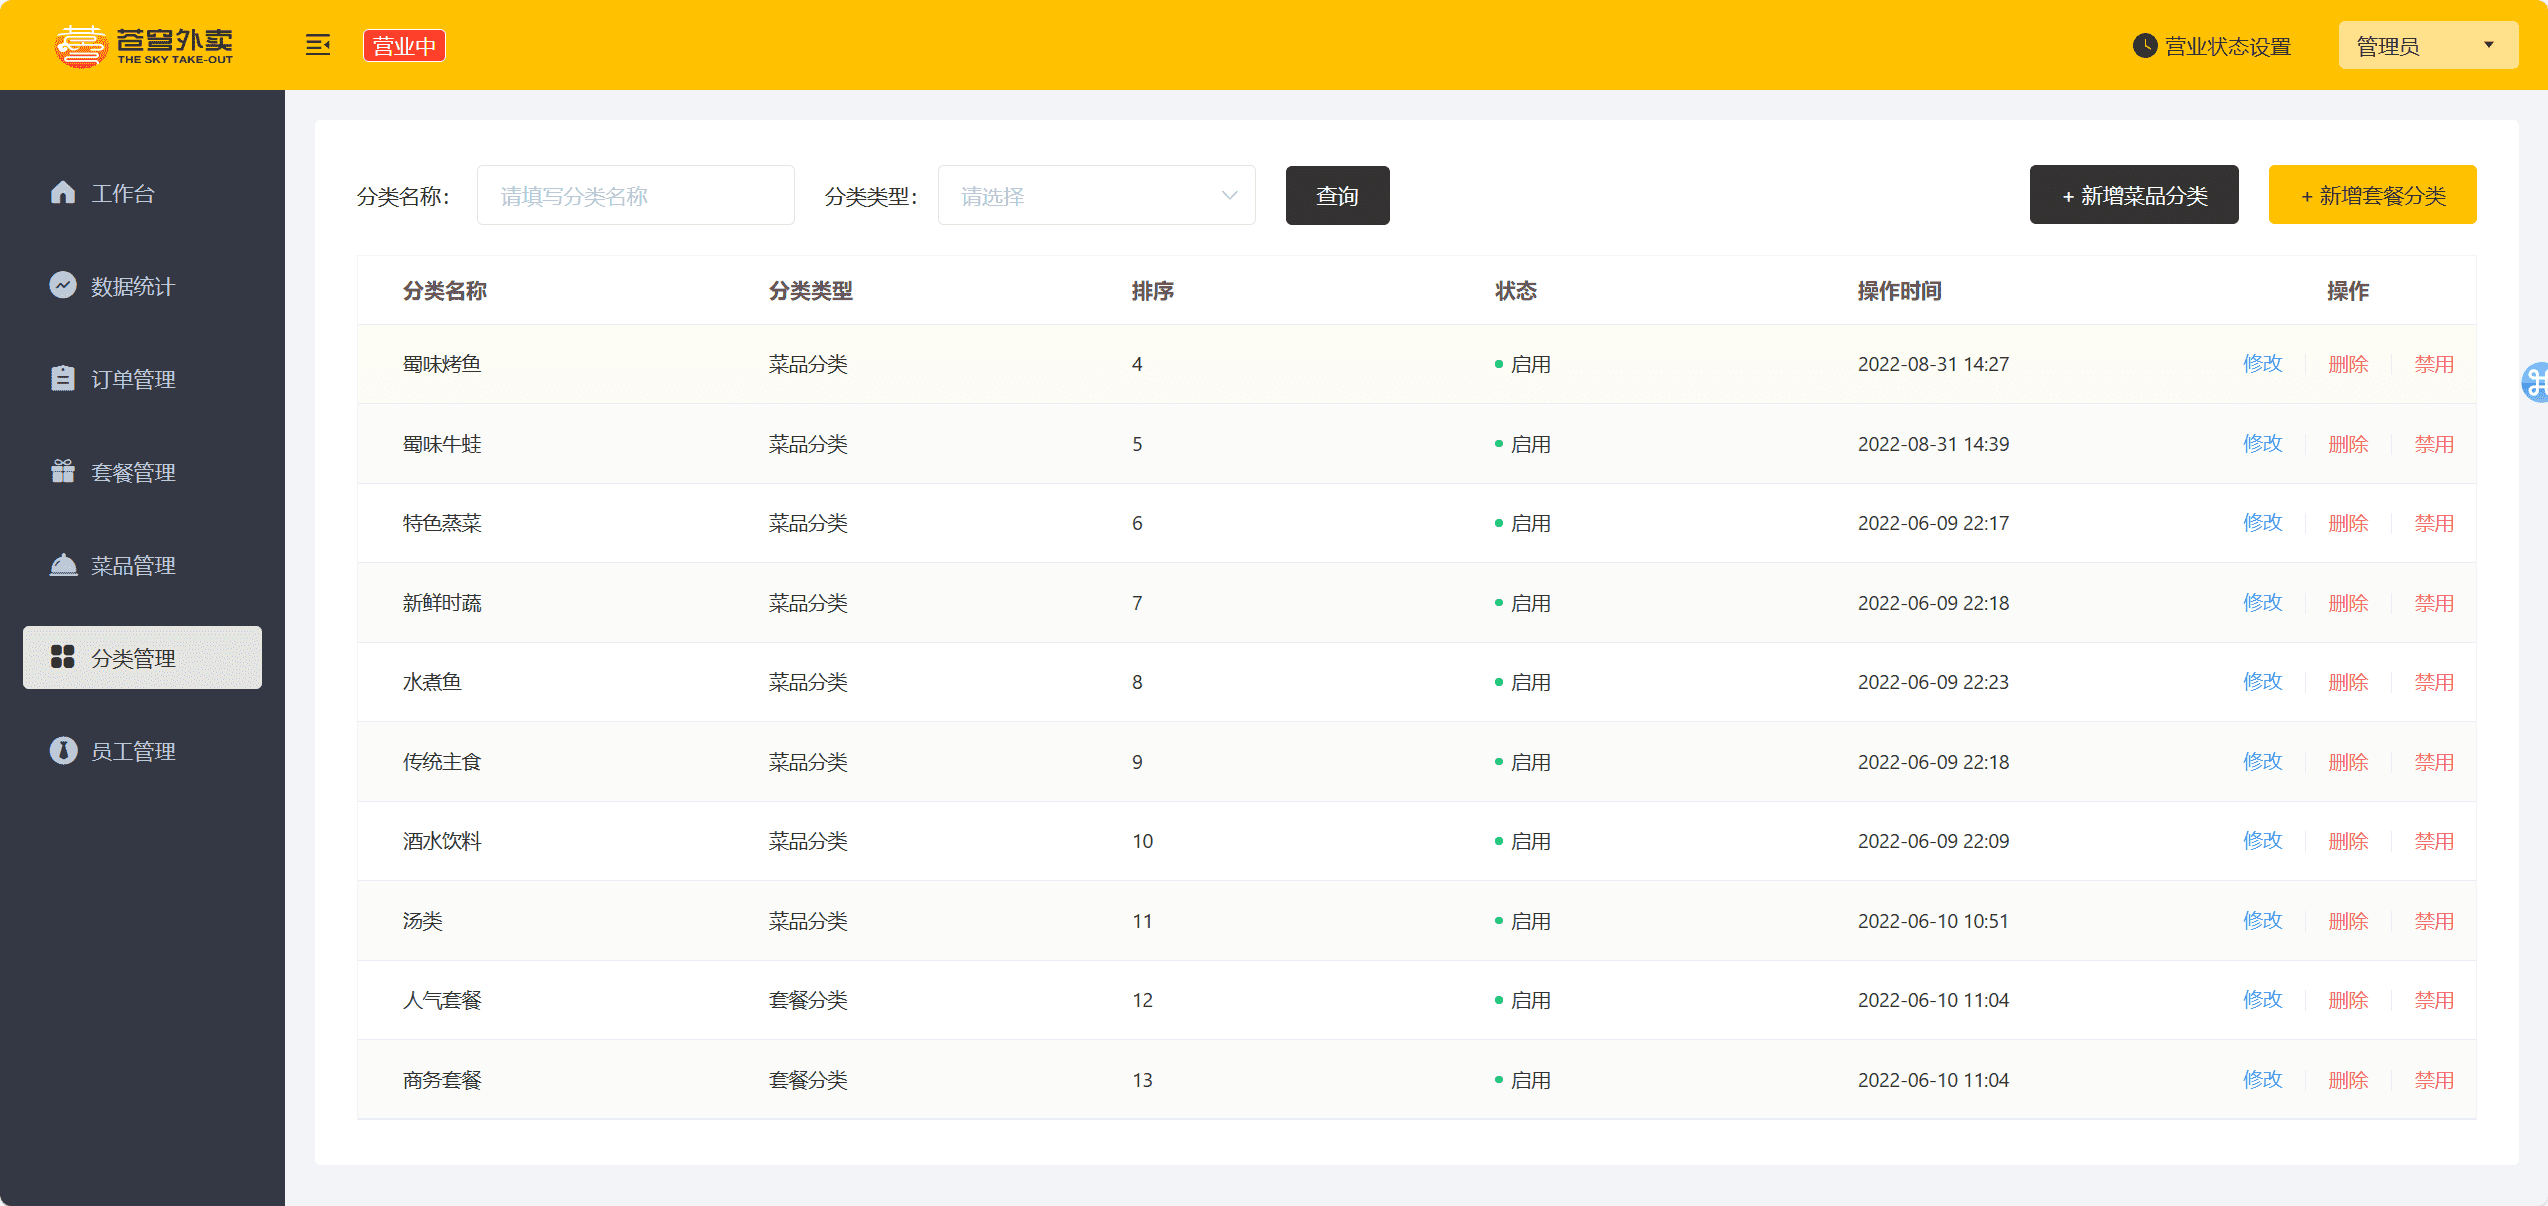Click the 酒水饮料 category name cell
This screenshot has width=2548, height=1206.
point(442,841)
